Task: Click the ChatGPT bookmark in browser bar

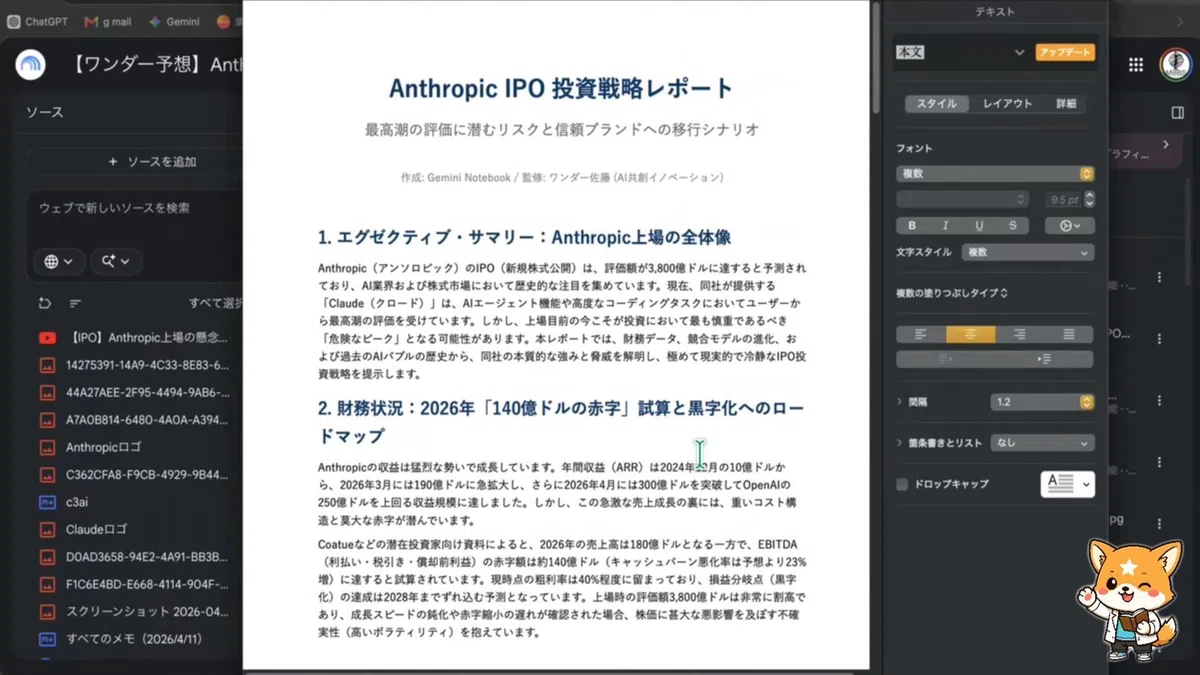Action: [37, 21]
